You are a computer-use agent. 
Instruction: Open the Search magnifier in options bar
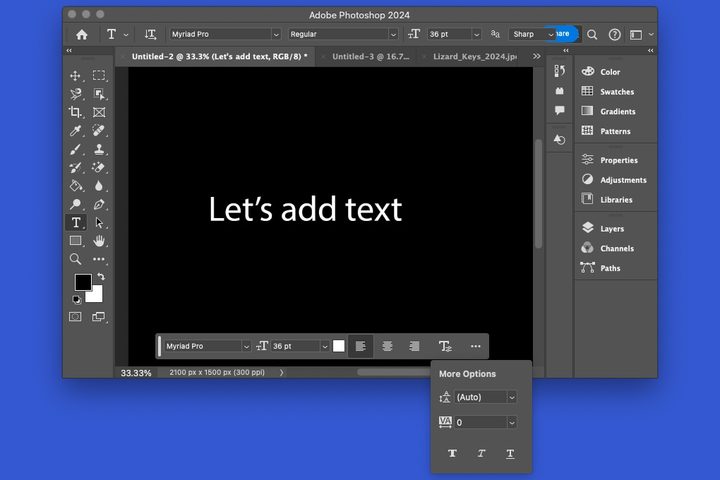point(592,34)
